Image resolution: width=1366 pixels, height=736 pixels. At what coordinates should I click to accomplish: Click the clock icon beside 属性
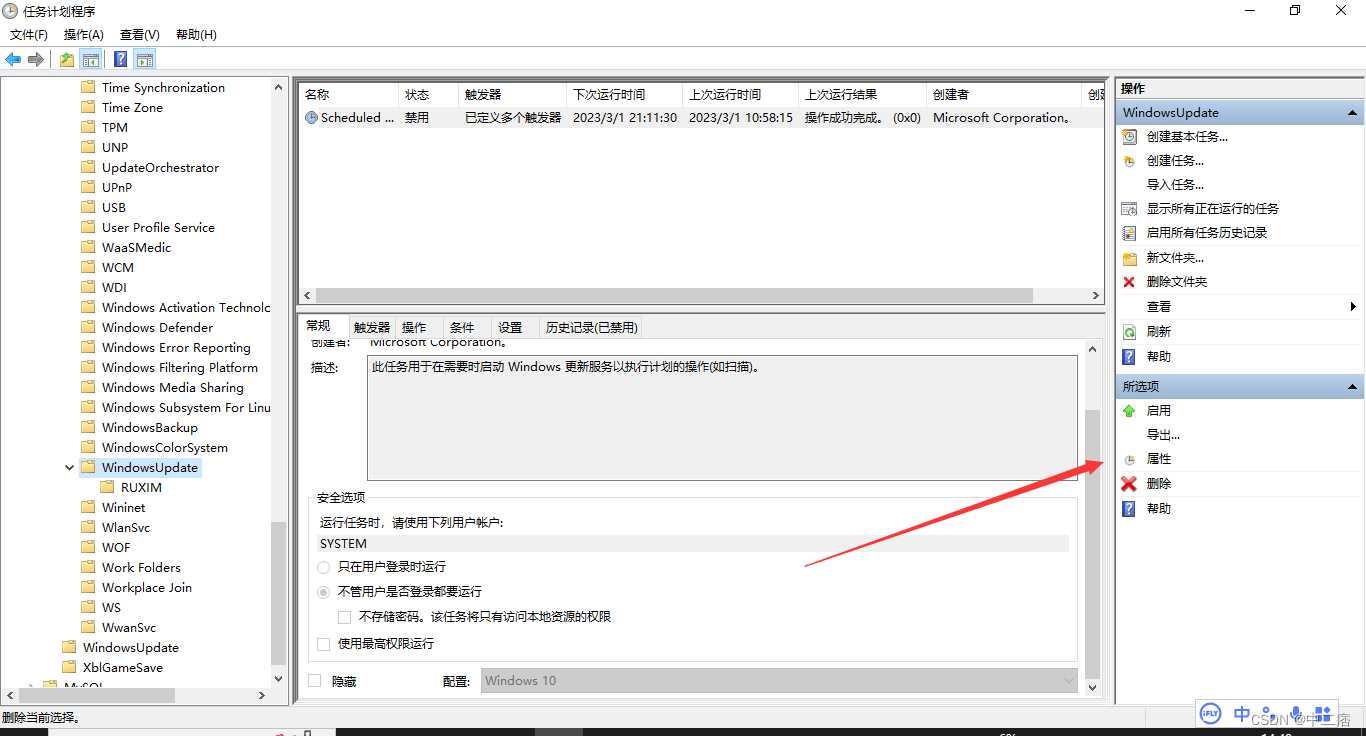click(x=1129, y=460)
